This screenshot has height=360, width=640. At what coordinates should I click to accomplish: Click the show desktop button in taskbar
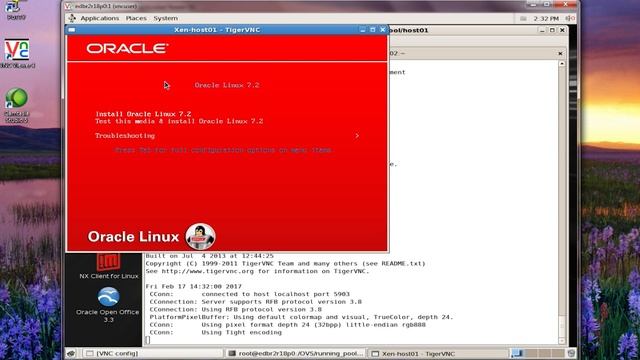[x=71, y=353]
